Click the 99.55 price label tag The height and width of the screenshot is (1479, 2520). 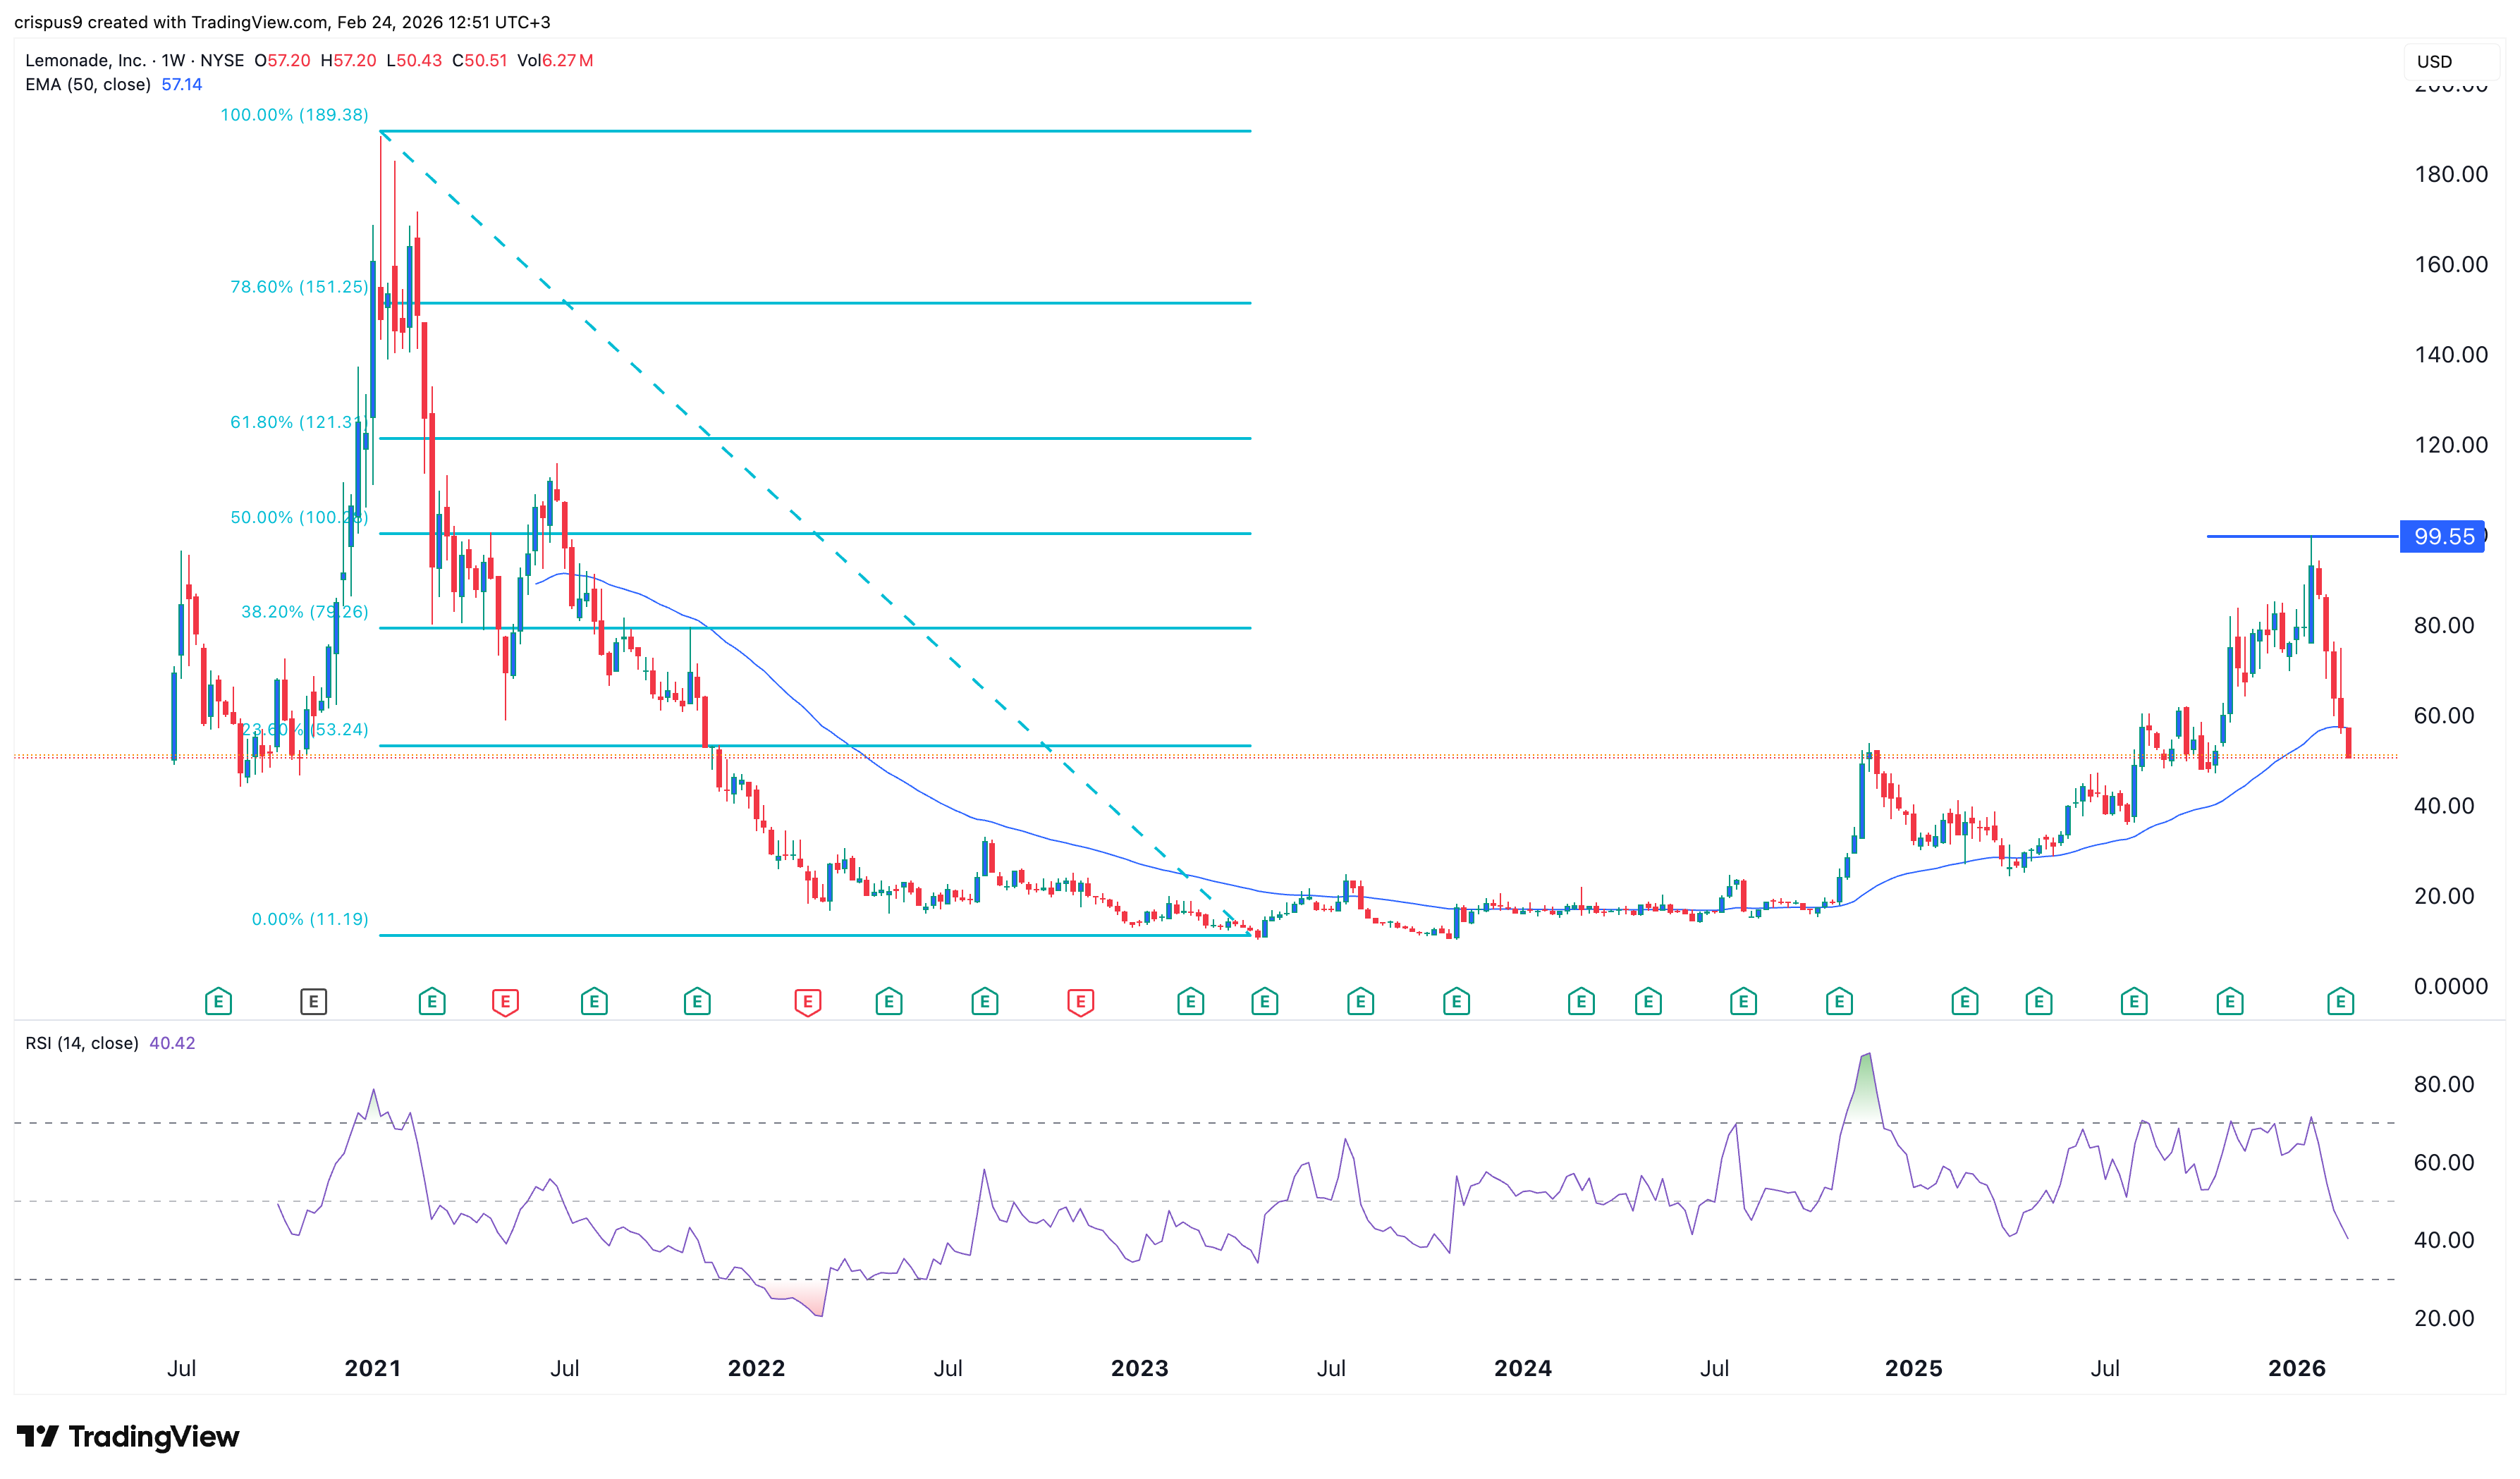click(2443, 537)
